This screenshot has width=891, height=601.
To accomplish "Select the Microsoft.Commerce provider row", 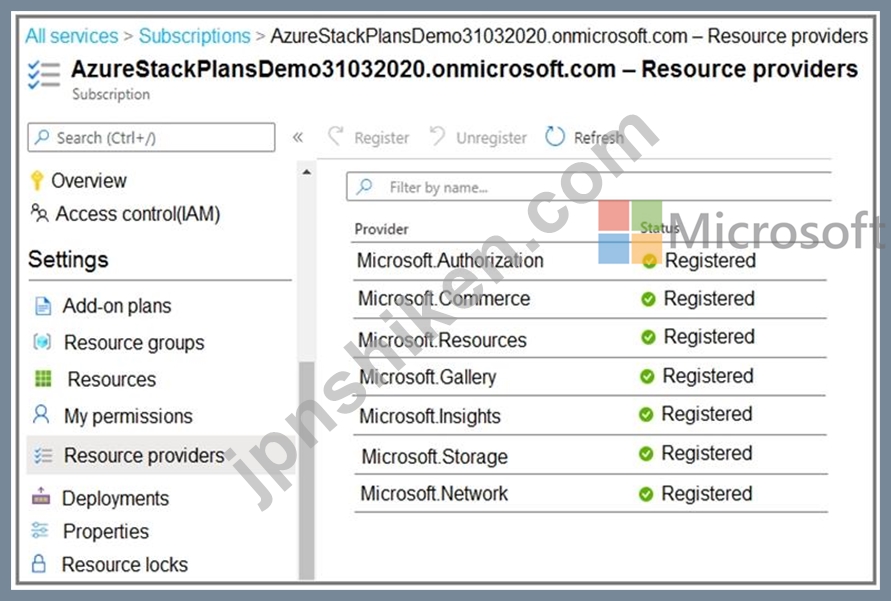I will tap(589, 299).
